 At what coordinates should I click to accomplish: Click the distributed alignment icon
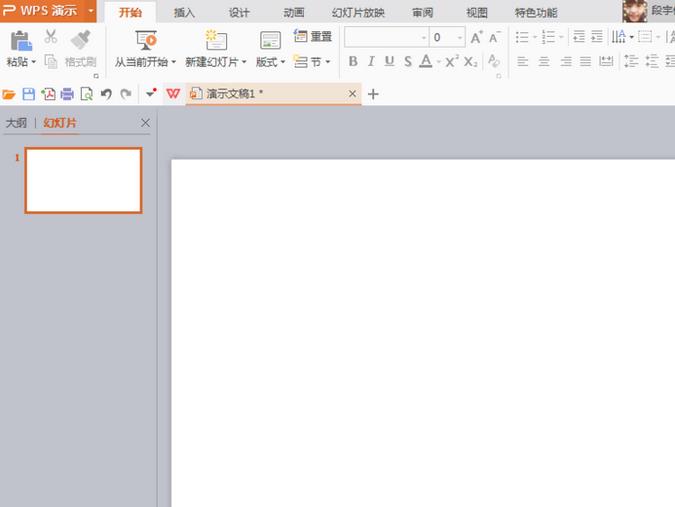tap(606, 62)
